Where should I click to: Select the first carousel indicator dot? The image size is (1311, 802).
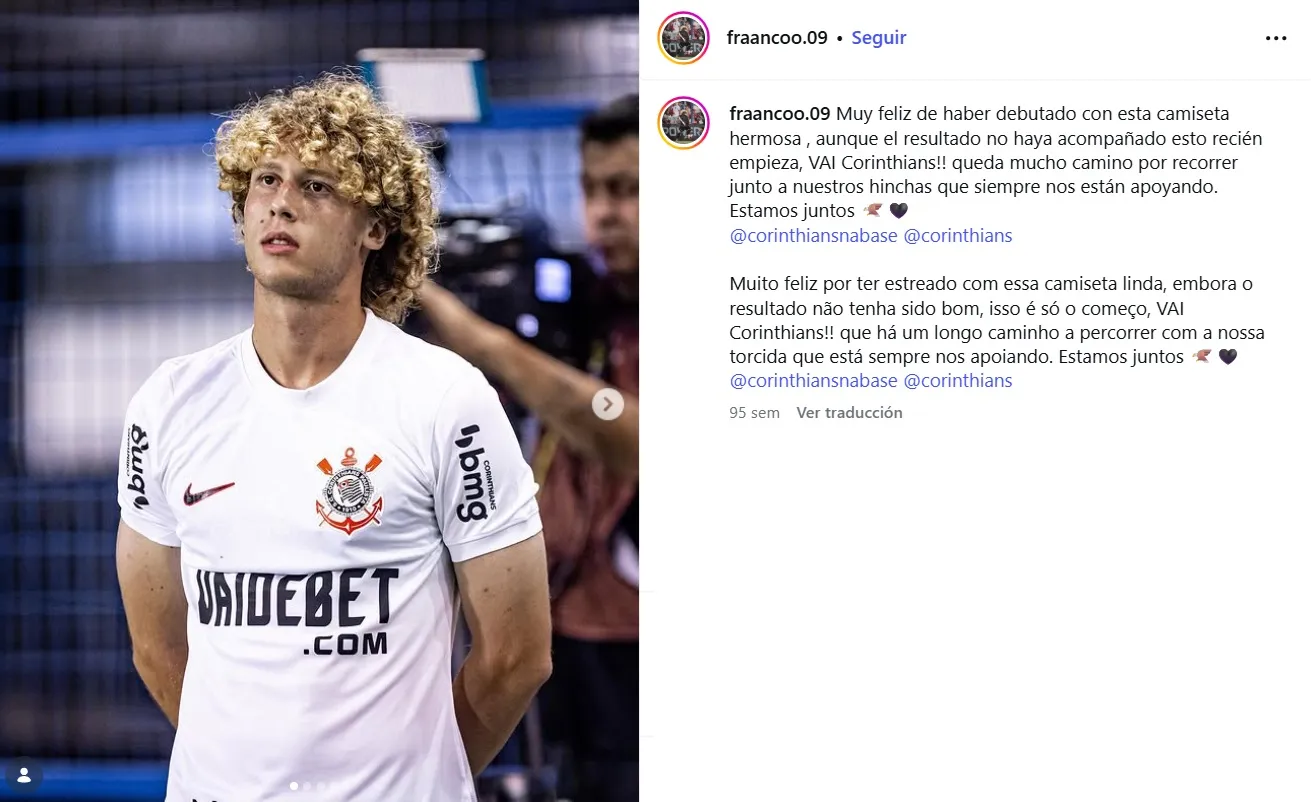tap(294, 786)
